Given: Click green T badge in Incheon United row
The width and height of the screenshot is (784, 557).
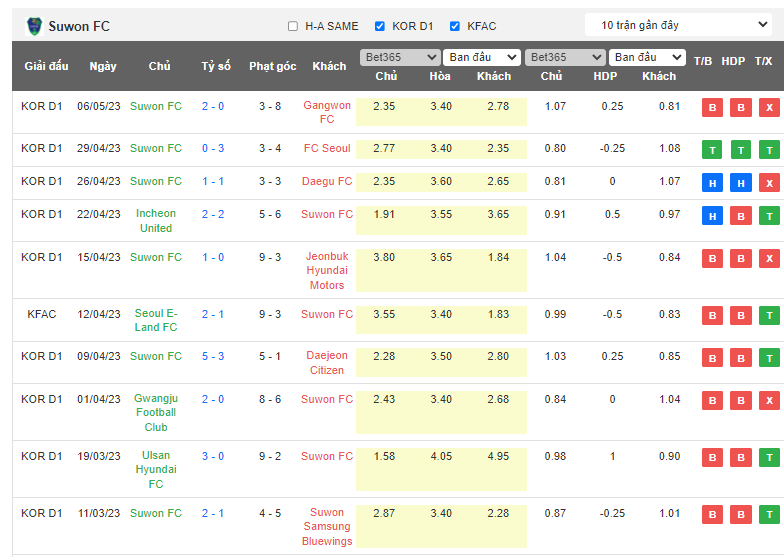Looking at the screenshot, I should point(768,216).
